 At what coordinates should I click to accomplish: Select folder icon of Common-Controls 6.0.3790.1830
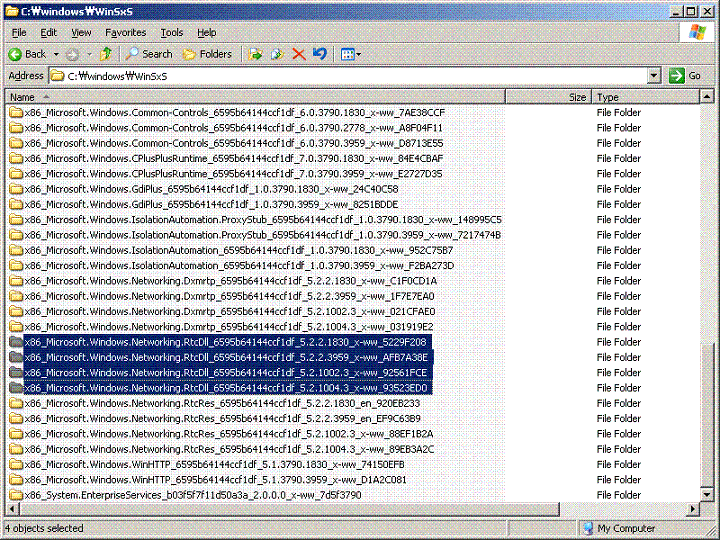point(16,112)
